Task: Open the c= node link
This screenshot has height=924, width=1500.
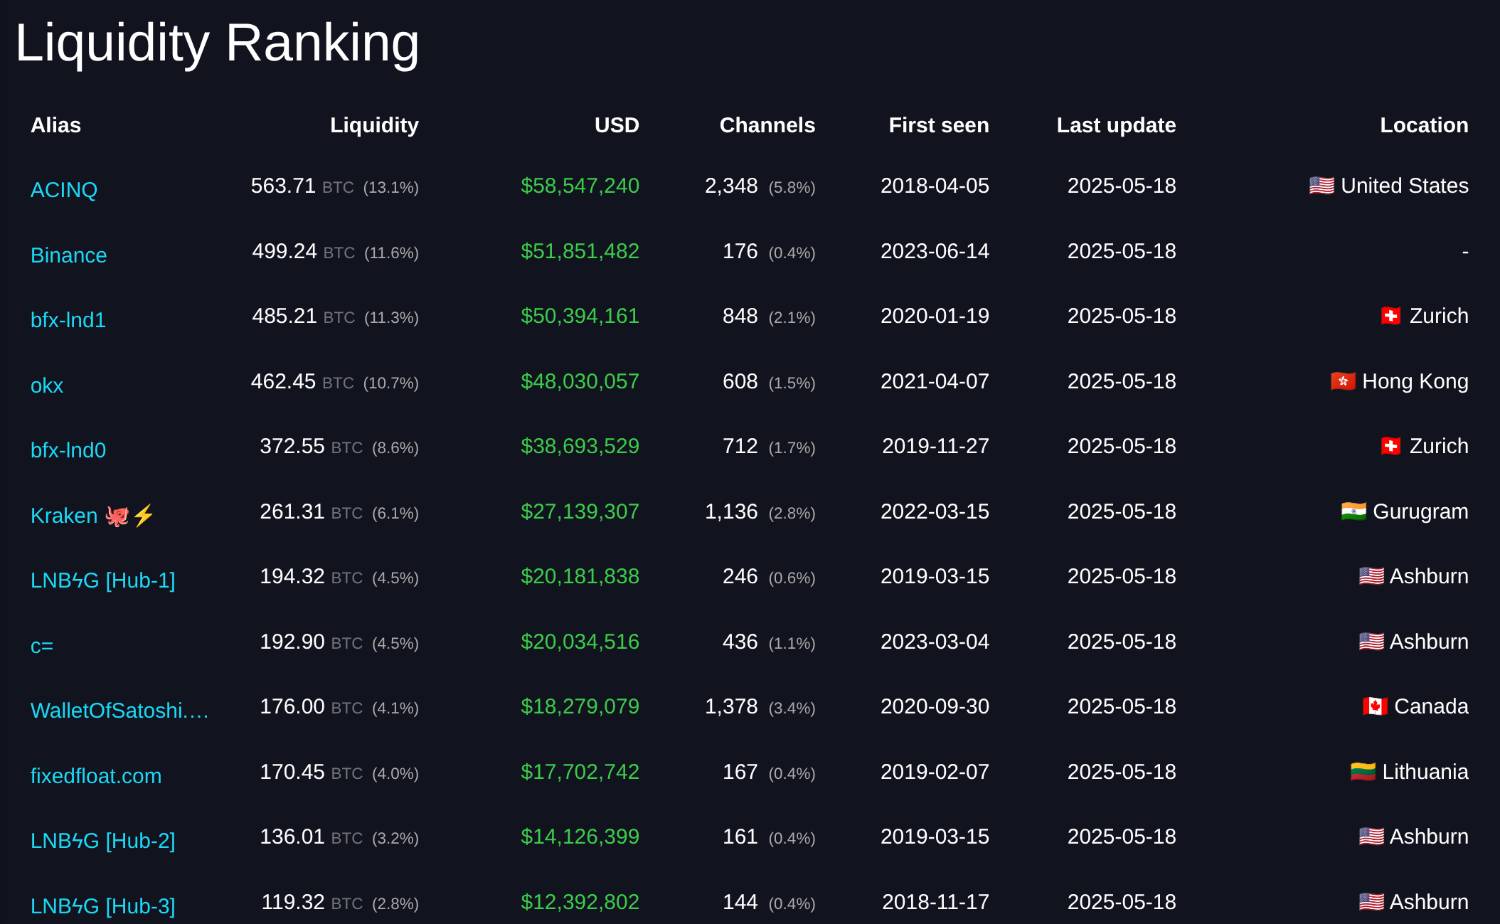Action: pos(42,646)
